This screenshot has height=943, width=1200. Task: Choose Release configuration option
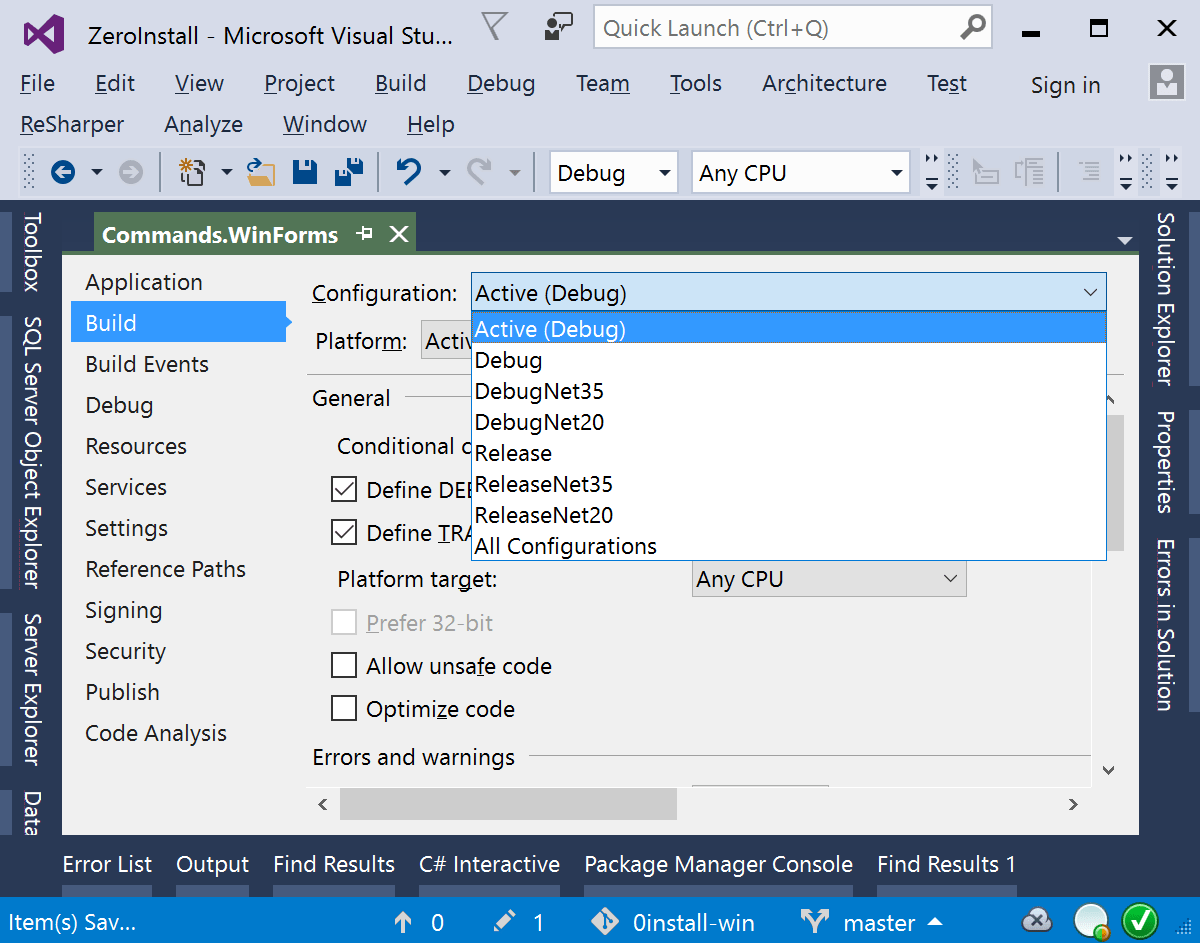tap(789, 453)
